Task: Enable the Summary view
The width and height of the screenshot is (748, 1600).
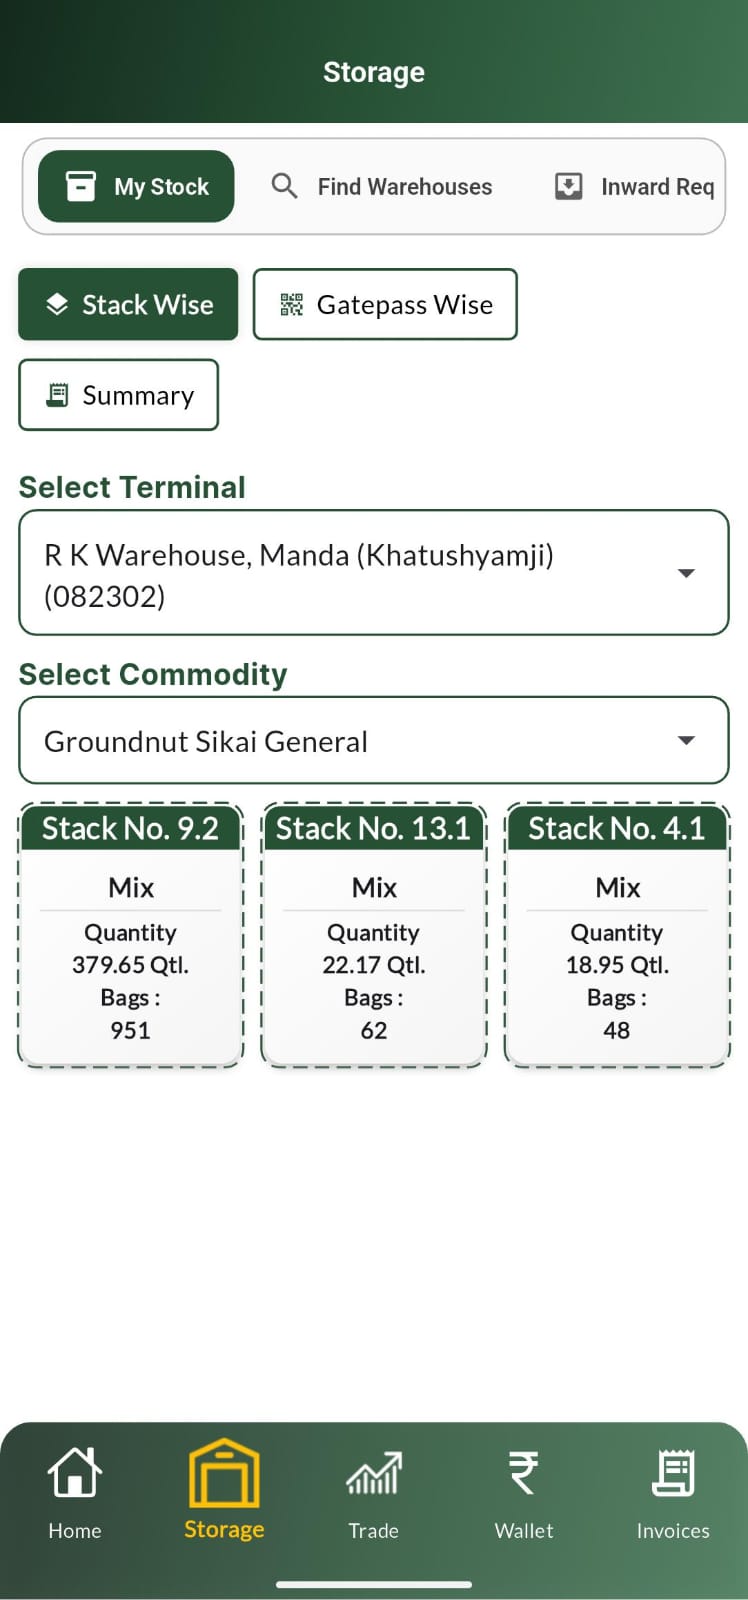Action: point(118,395)
